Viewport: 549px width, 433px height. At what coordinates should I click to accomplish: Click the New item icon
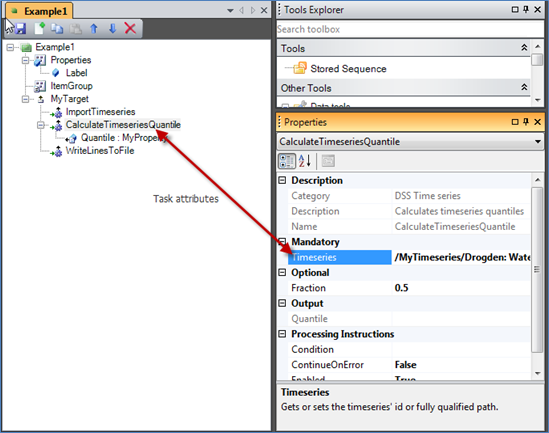pyautogui.click(x=40, y=28)
